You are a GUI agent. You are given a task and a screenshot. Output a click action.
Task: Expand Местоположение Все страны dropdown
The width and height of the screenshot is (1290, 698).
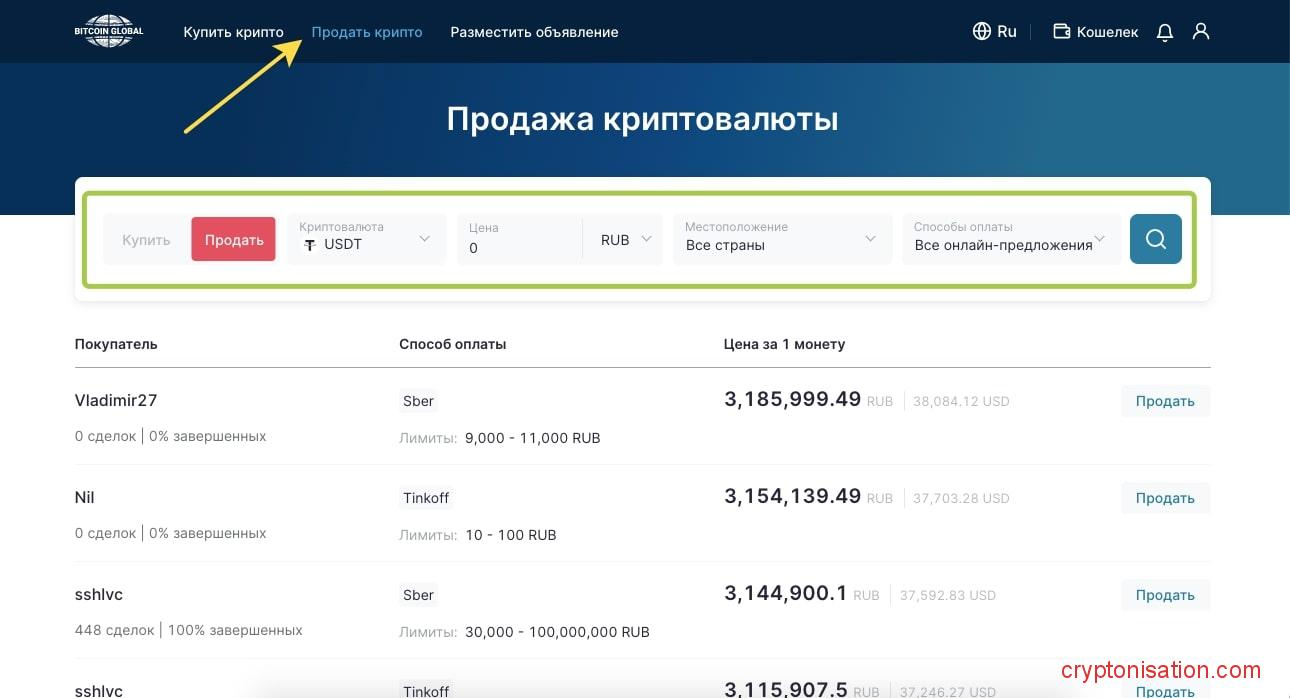point(781,239)
